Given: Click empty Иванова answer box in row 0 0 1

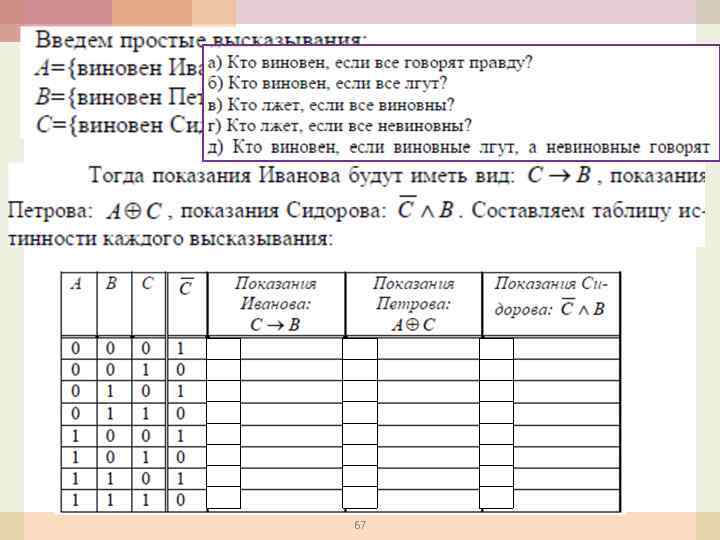Looking at the screenshot, I should [x=224, y=370].
